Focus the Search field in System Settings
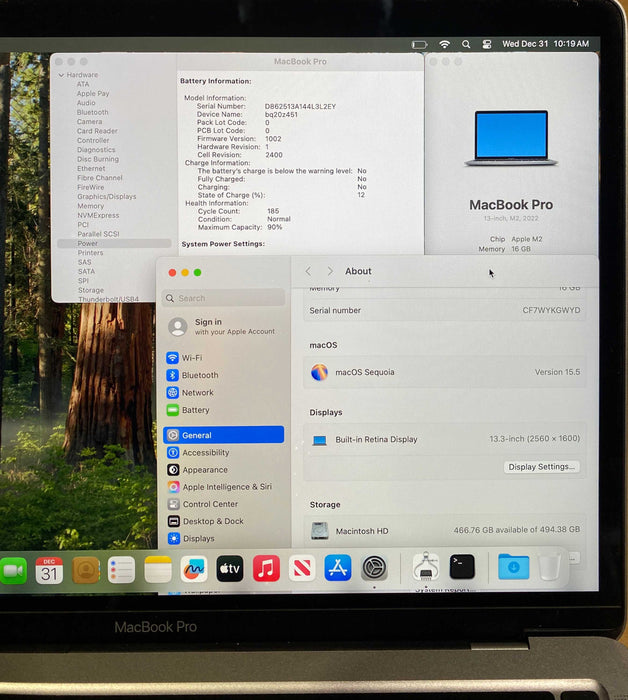628x700 pixels. 224,298
